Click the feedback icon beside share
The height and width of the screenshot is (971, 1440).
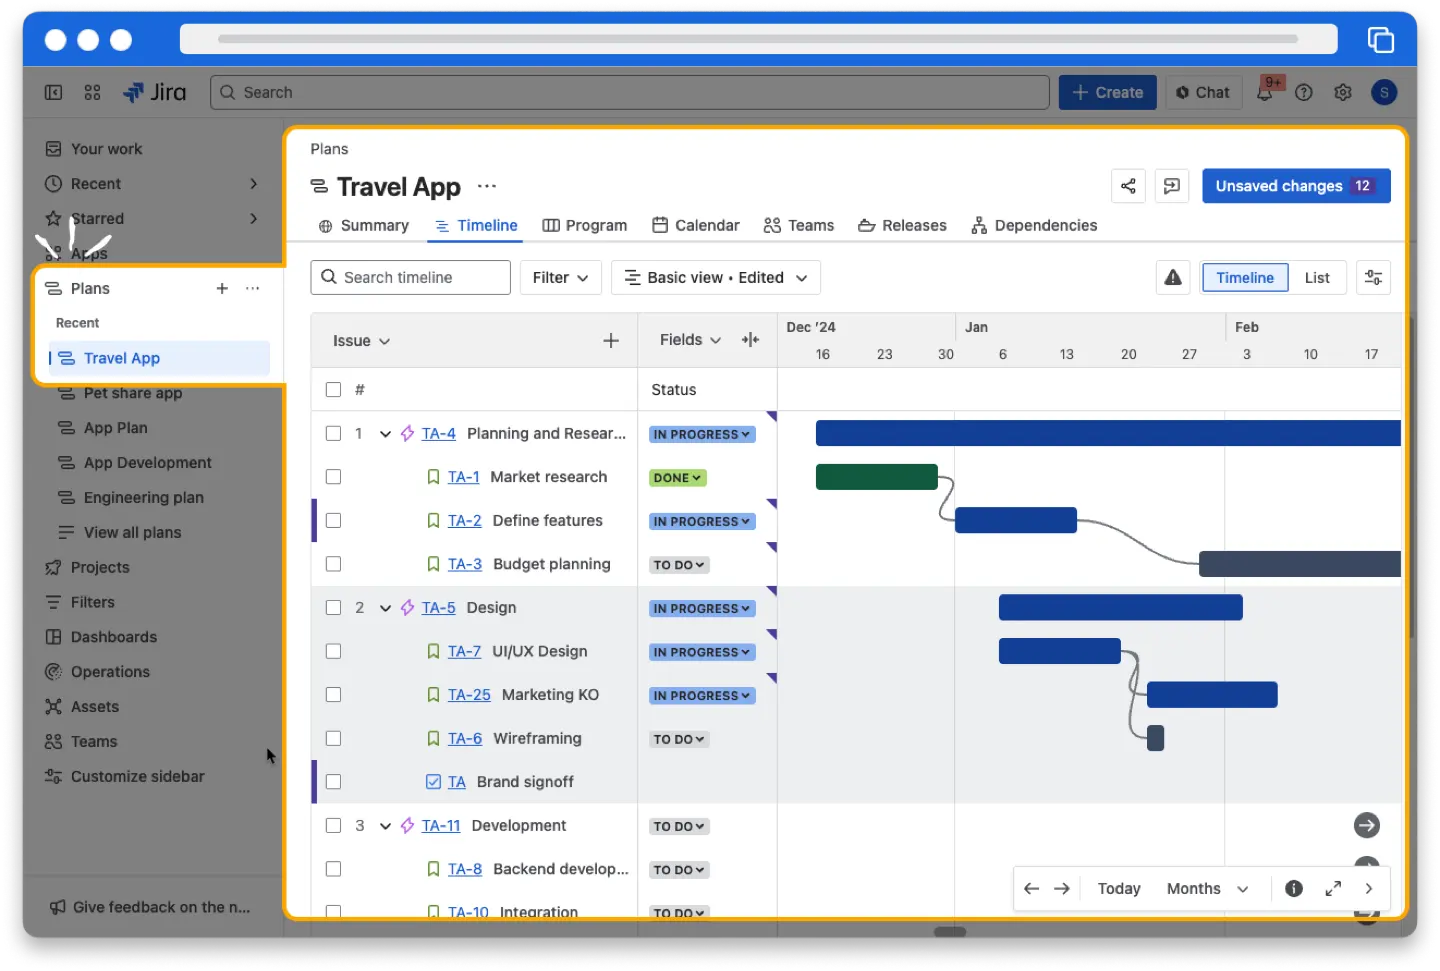pyautogui.click(x=1172, y=186)
